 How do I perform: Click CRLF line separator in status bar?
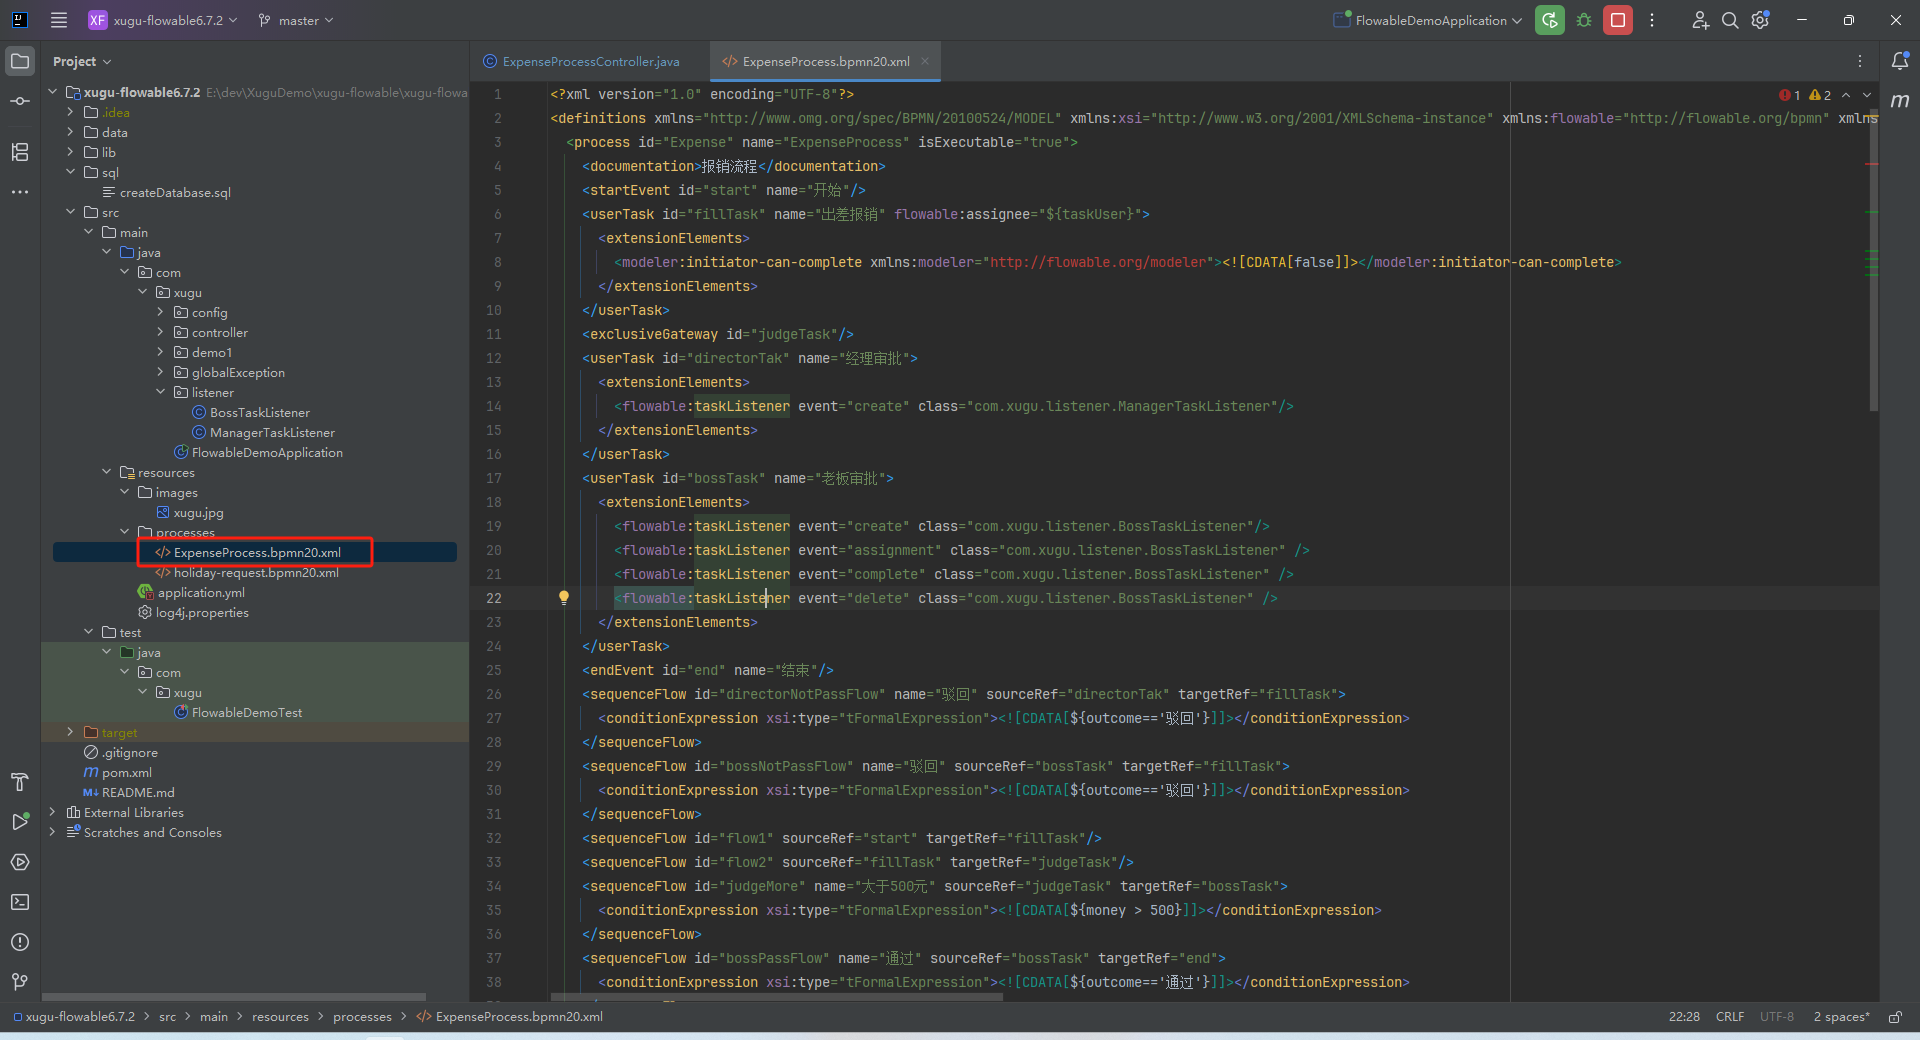pos(1729,1017)
